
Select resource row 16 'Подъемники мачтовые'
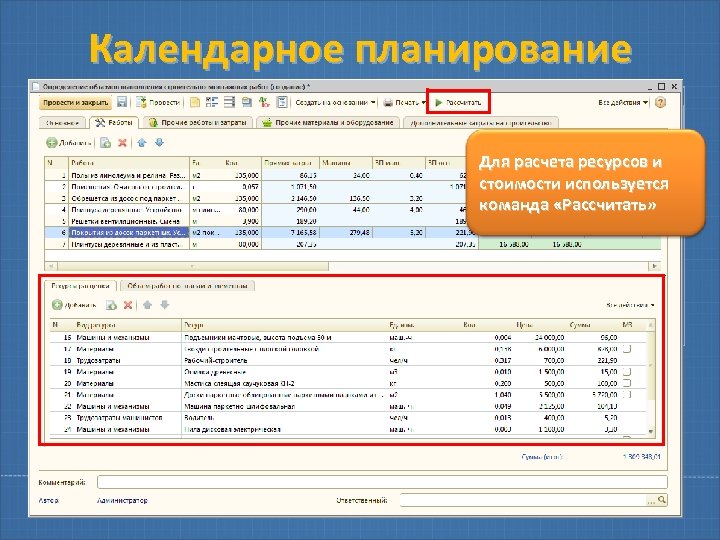coord(348,338)
